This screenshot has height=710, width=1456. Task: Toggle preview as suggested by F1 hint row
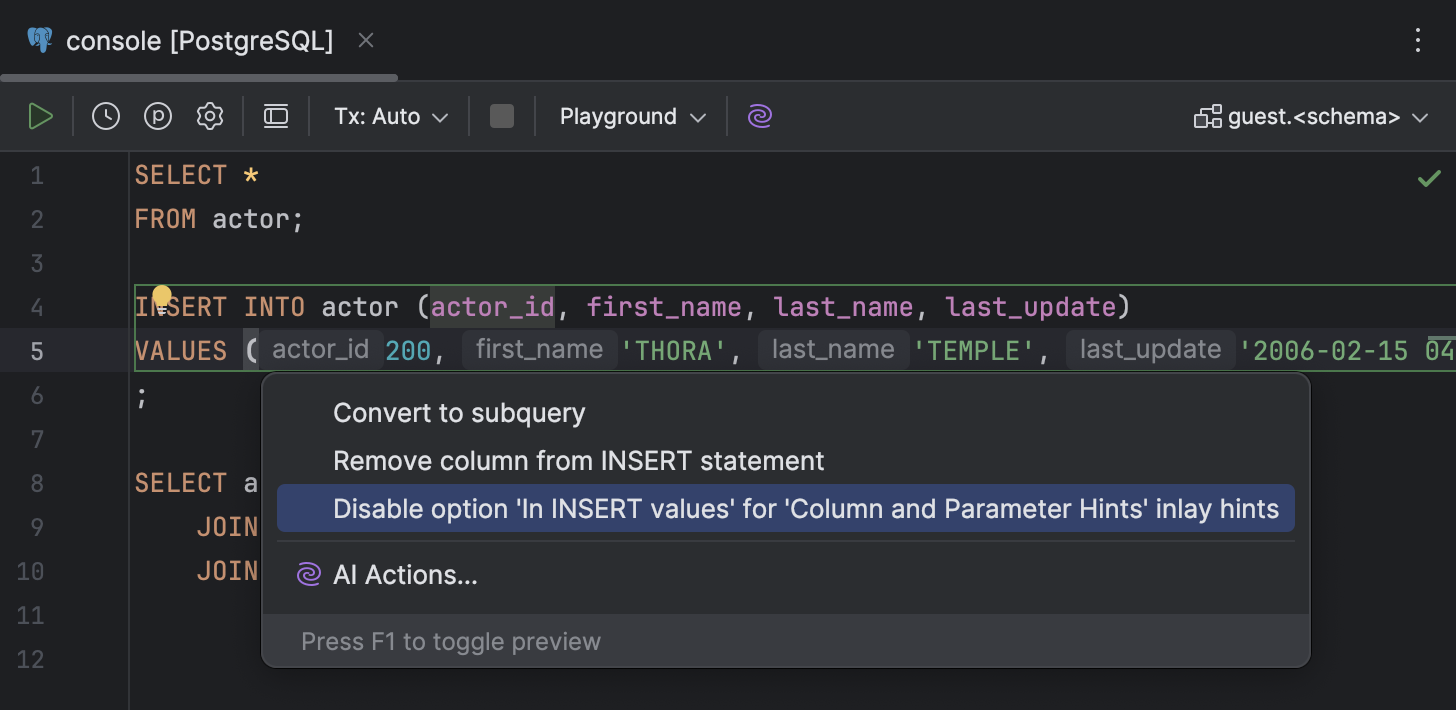(450, 641)
